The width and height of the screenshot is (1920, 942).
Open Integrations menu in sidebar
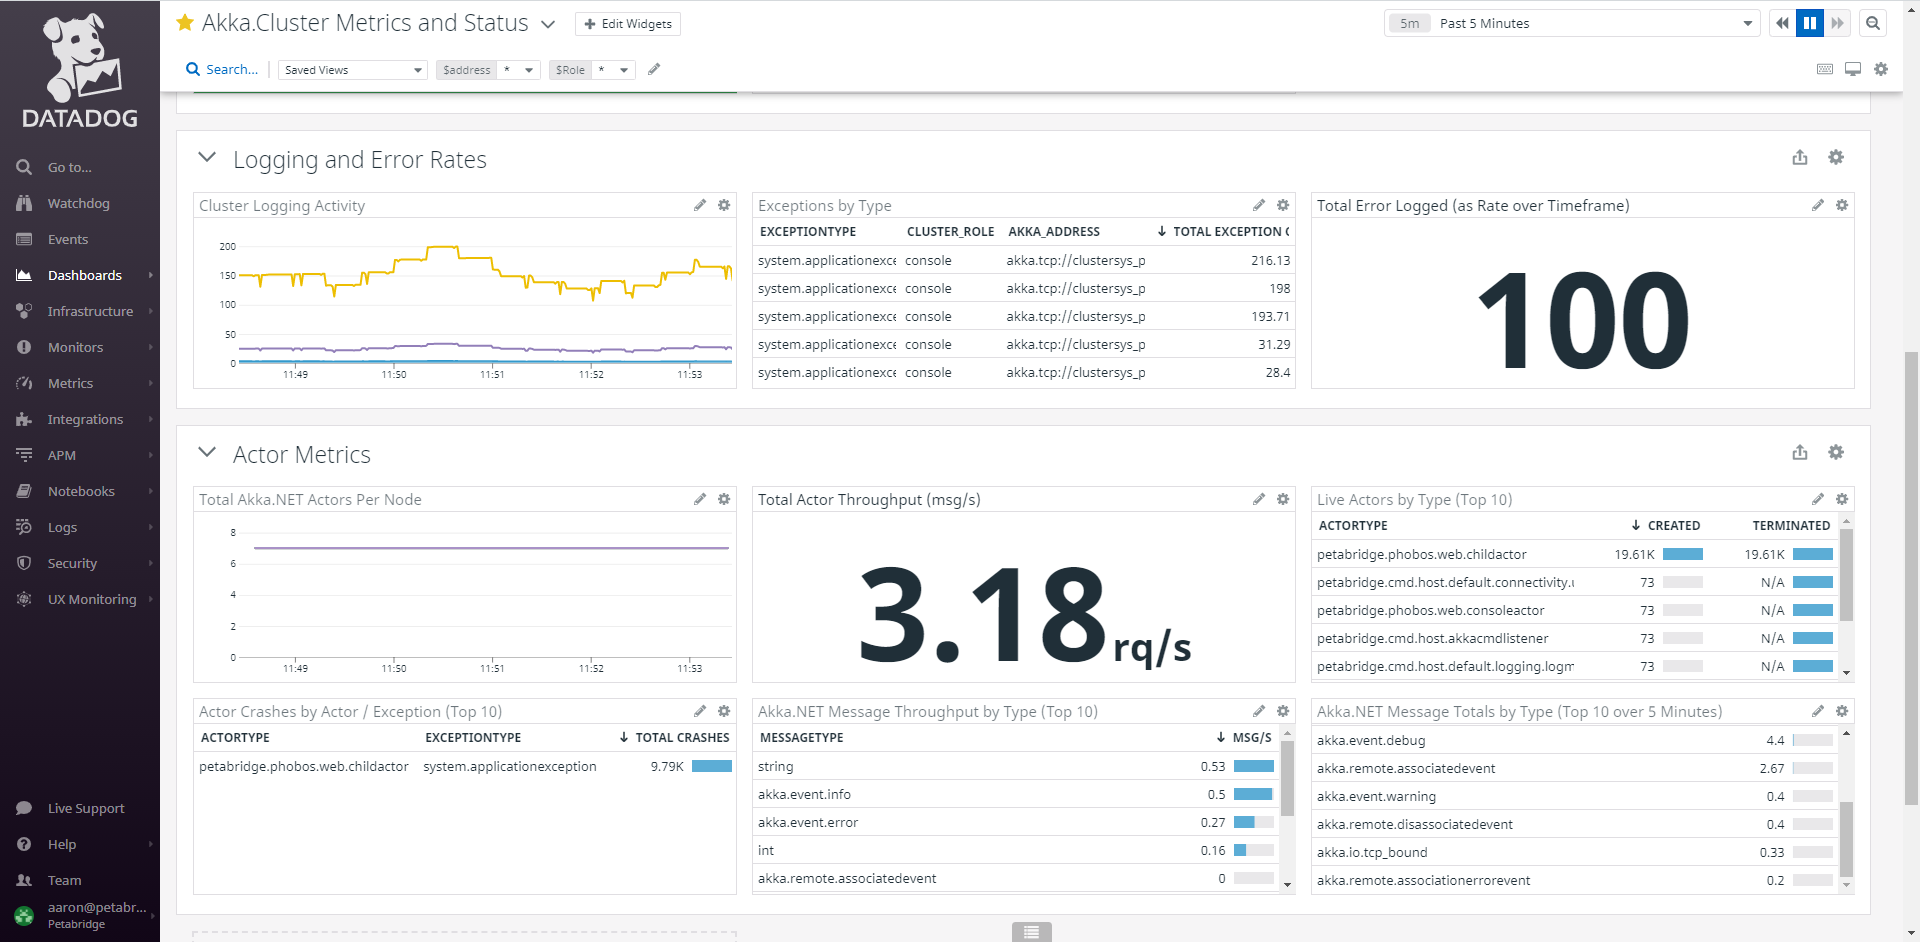pyautogui.click(x=80, y=419)
